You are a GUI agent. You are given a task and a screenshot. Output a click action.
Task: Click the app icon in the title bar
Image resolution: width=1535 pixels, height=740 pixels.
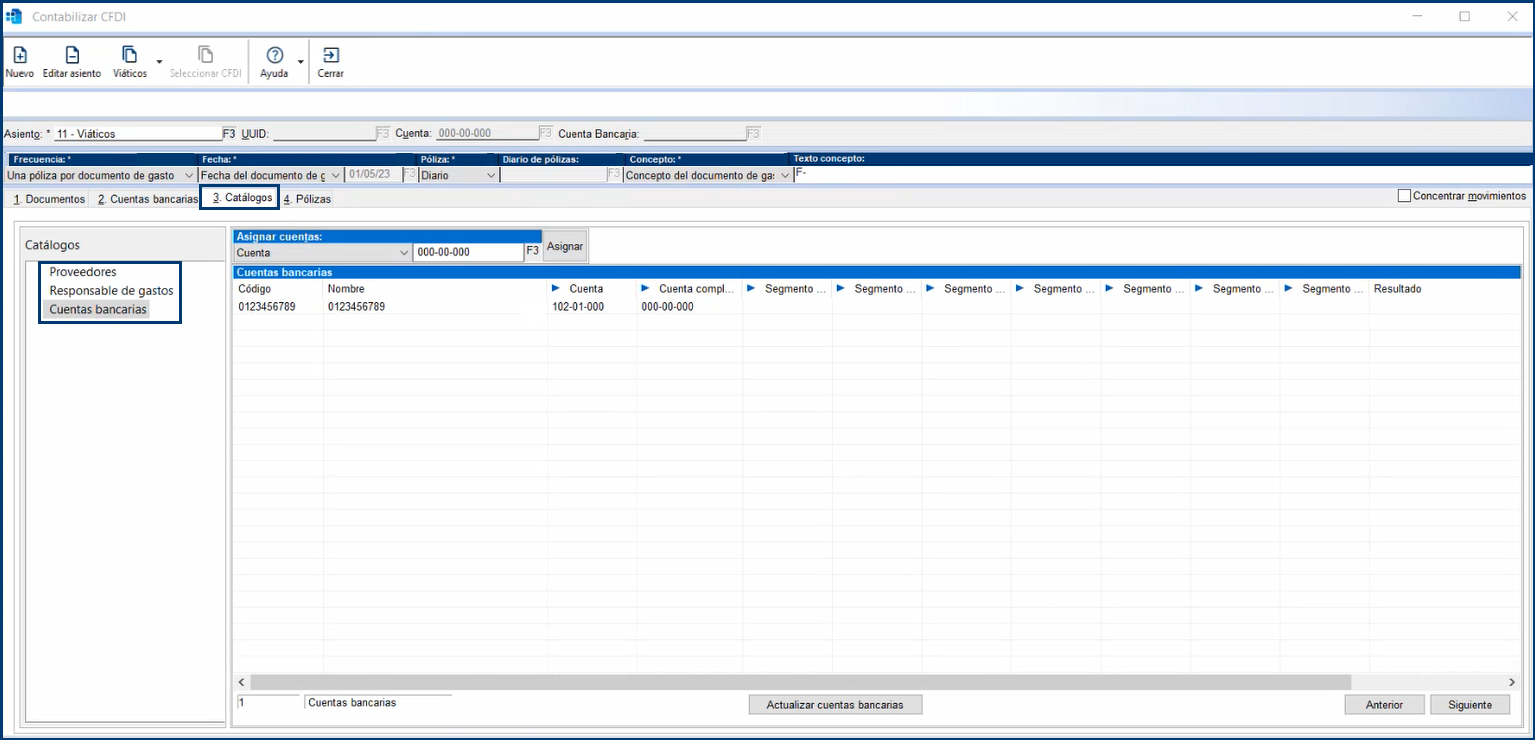15,17
